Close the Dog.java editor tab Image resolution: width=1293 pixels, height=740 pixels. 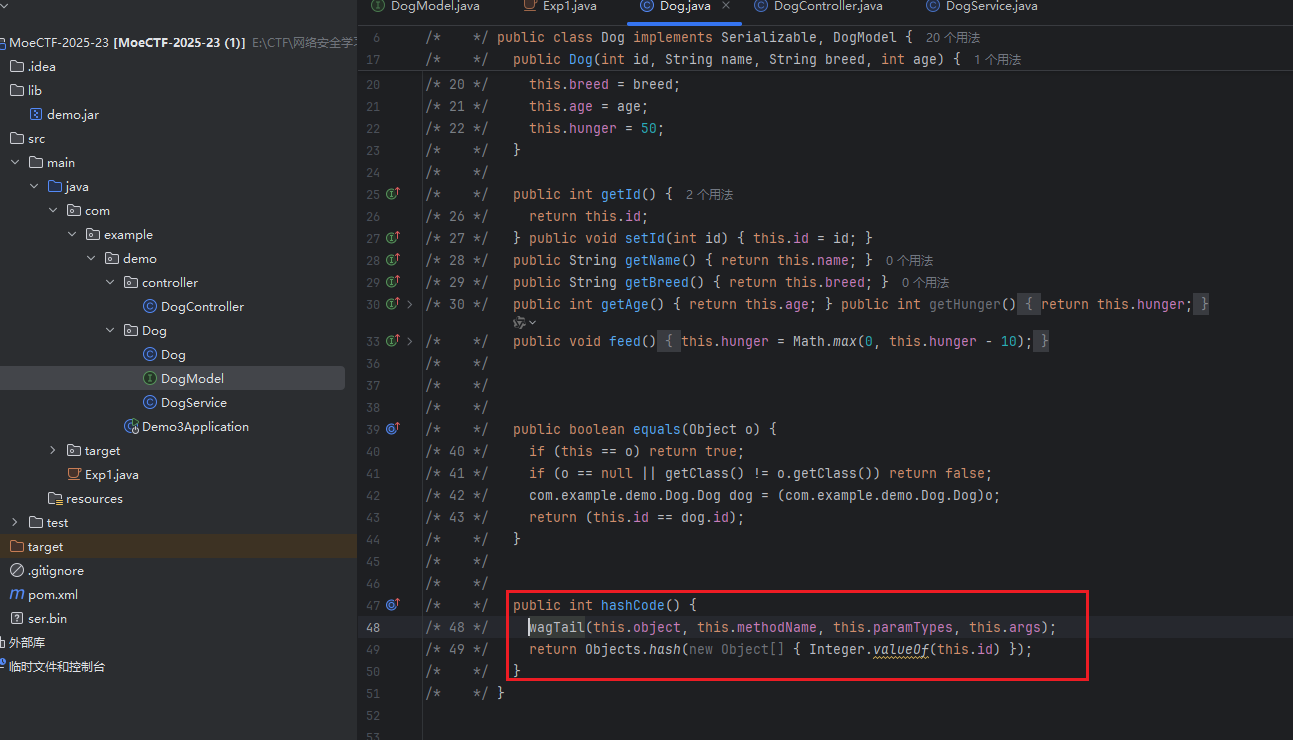pos(726,6)
